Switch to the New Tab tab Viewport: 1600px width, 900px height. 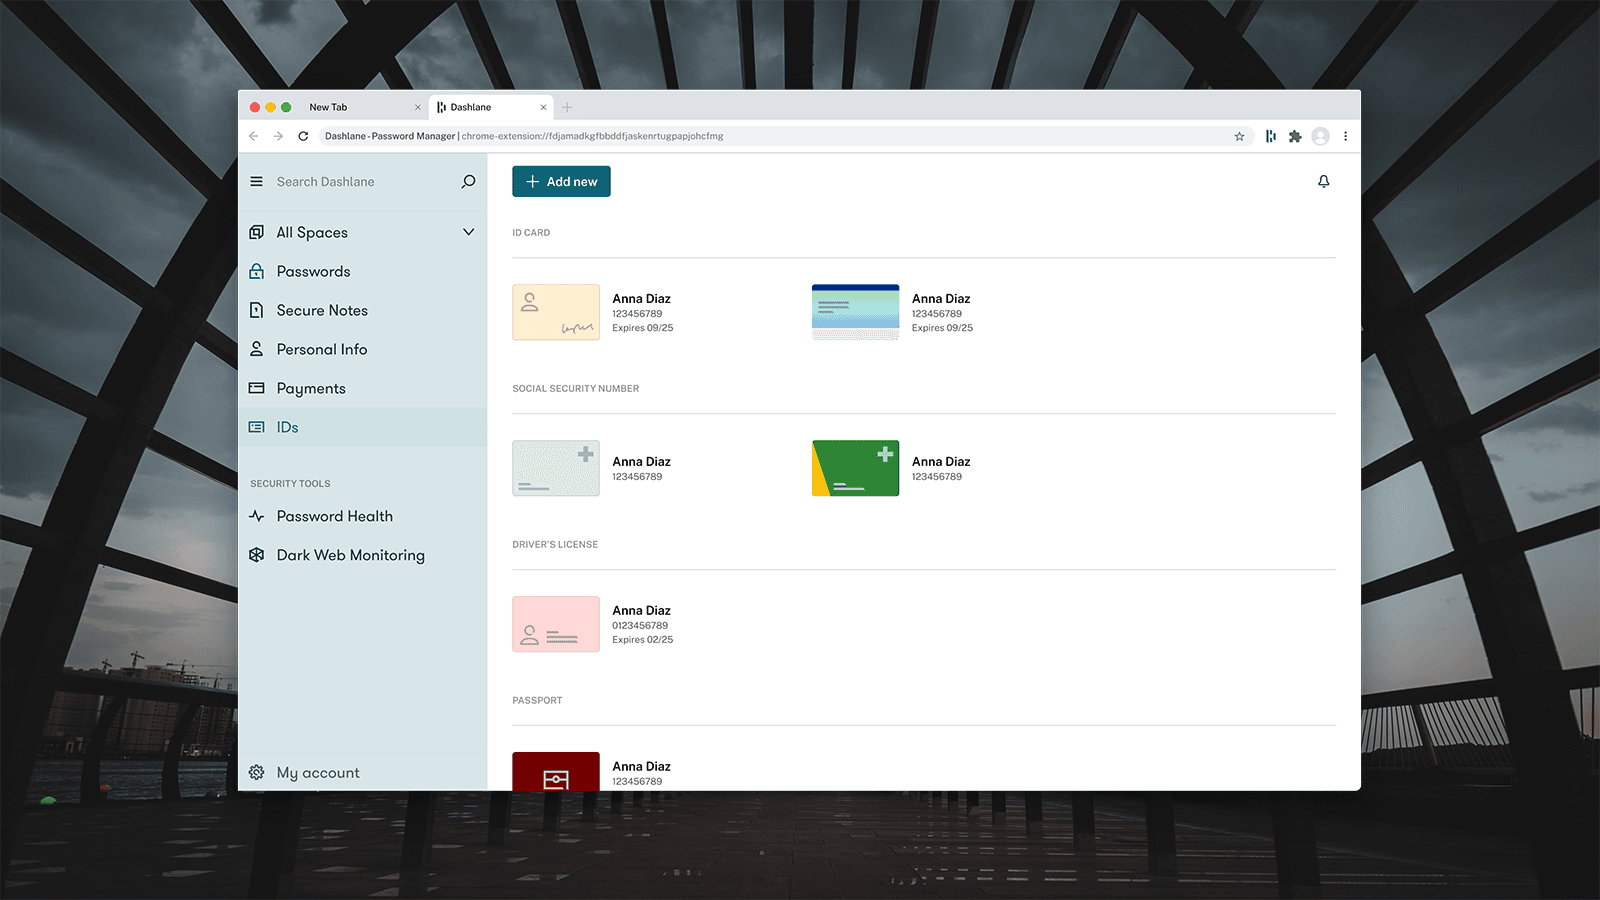363,107
